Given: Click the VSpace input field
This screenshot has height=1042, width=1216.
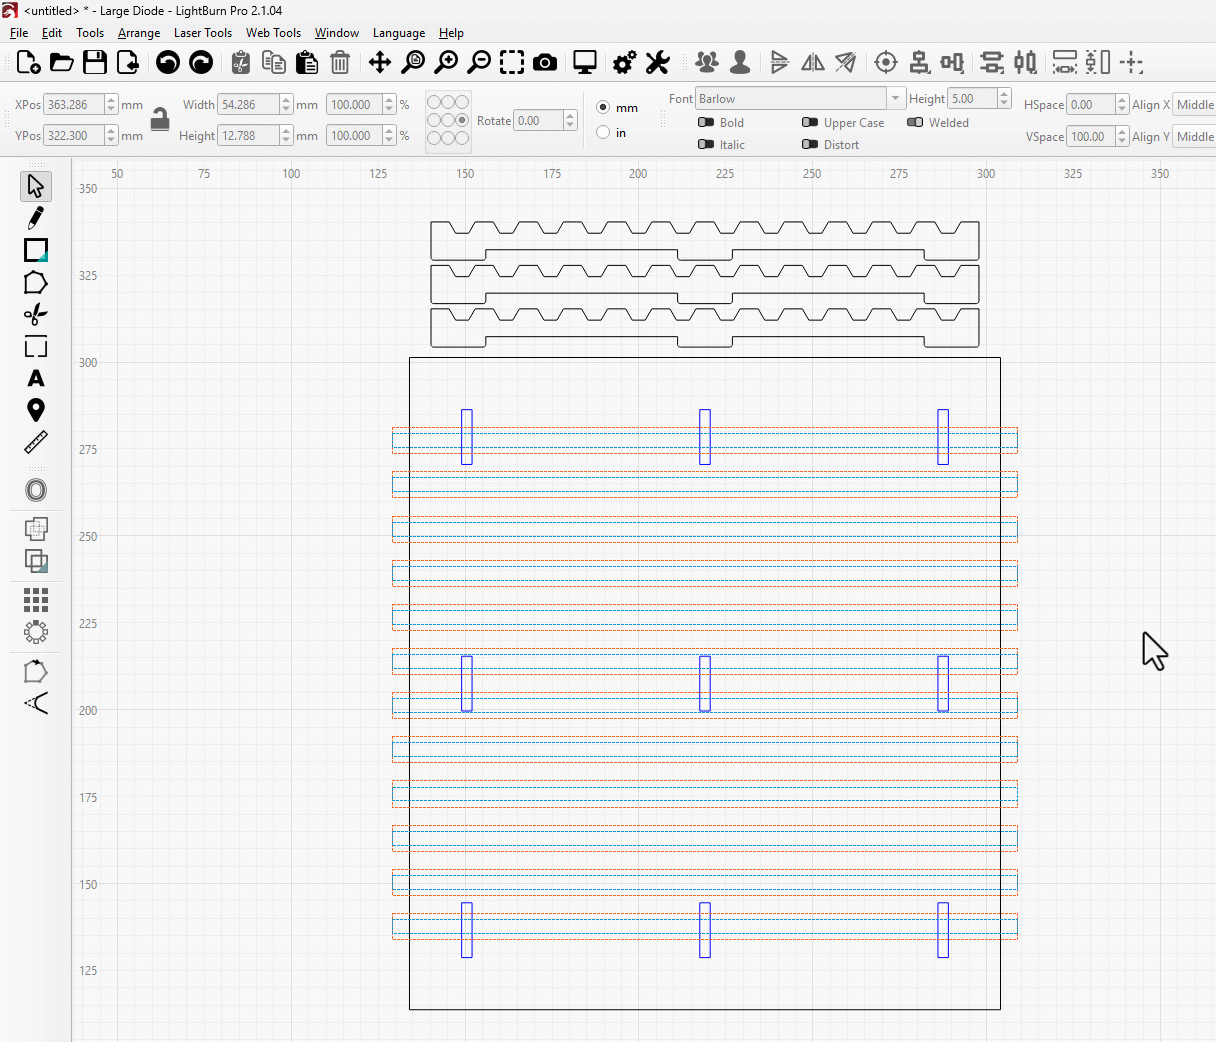Looking at the screenshot, I should tap(1090, 136).
